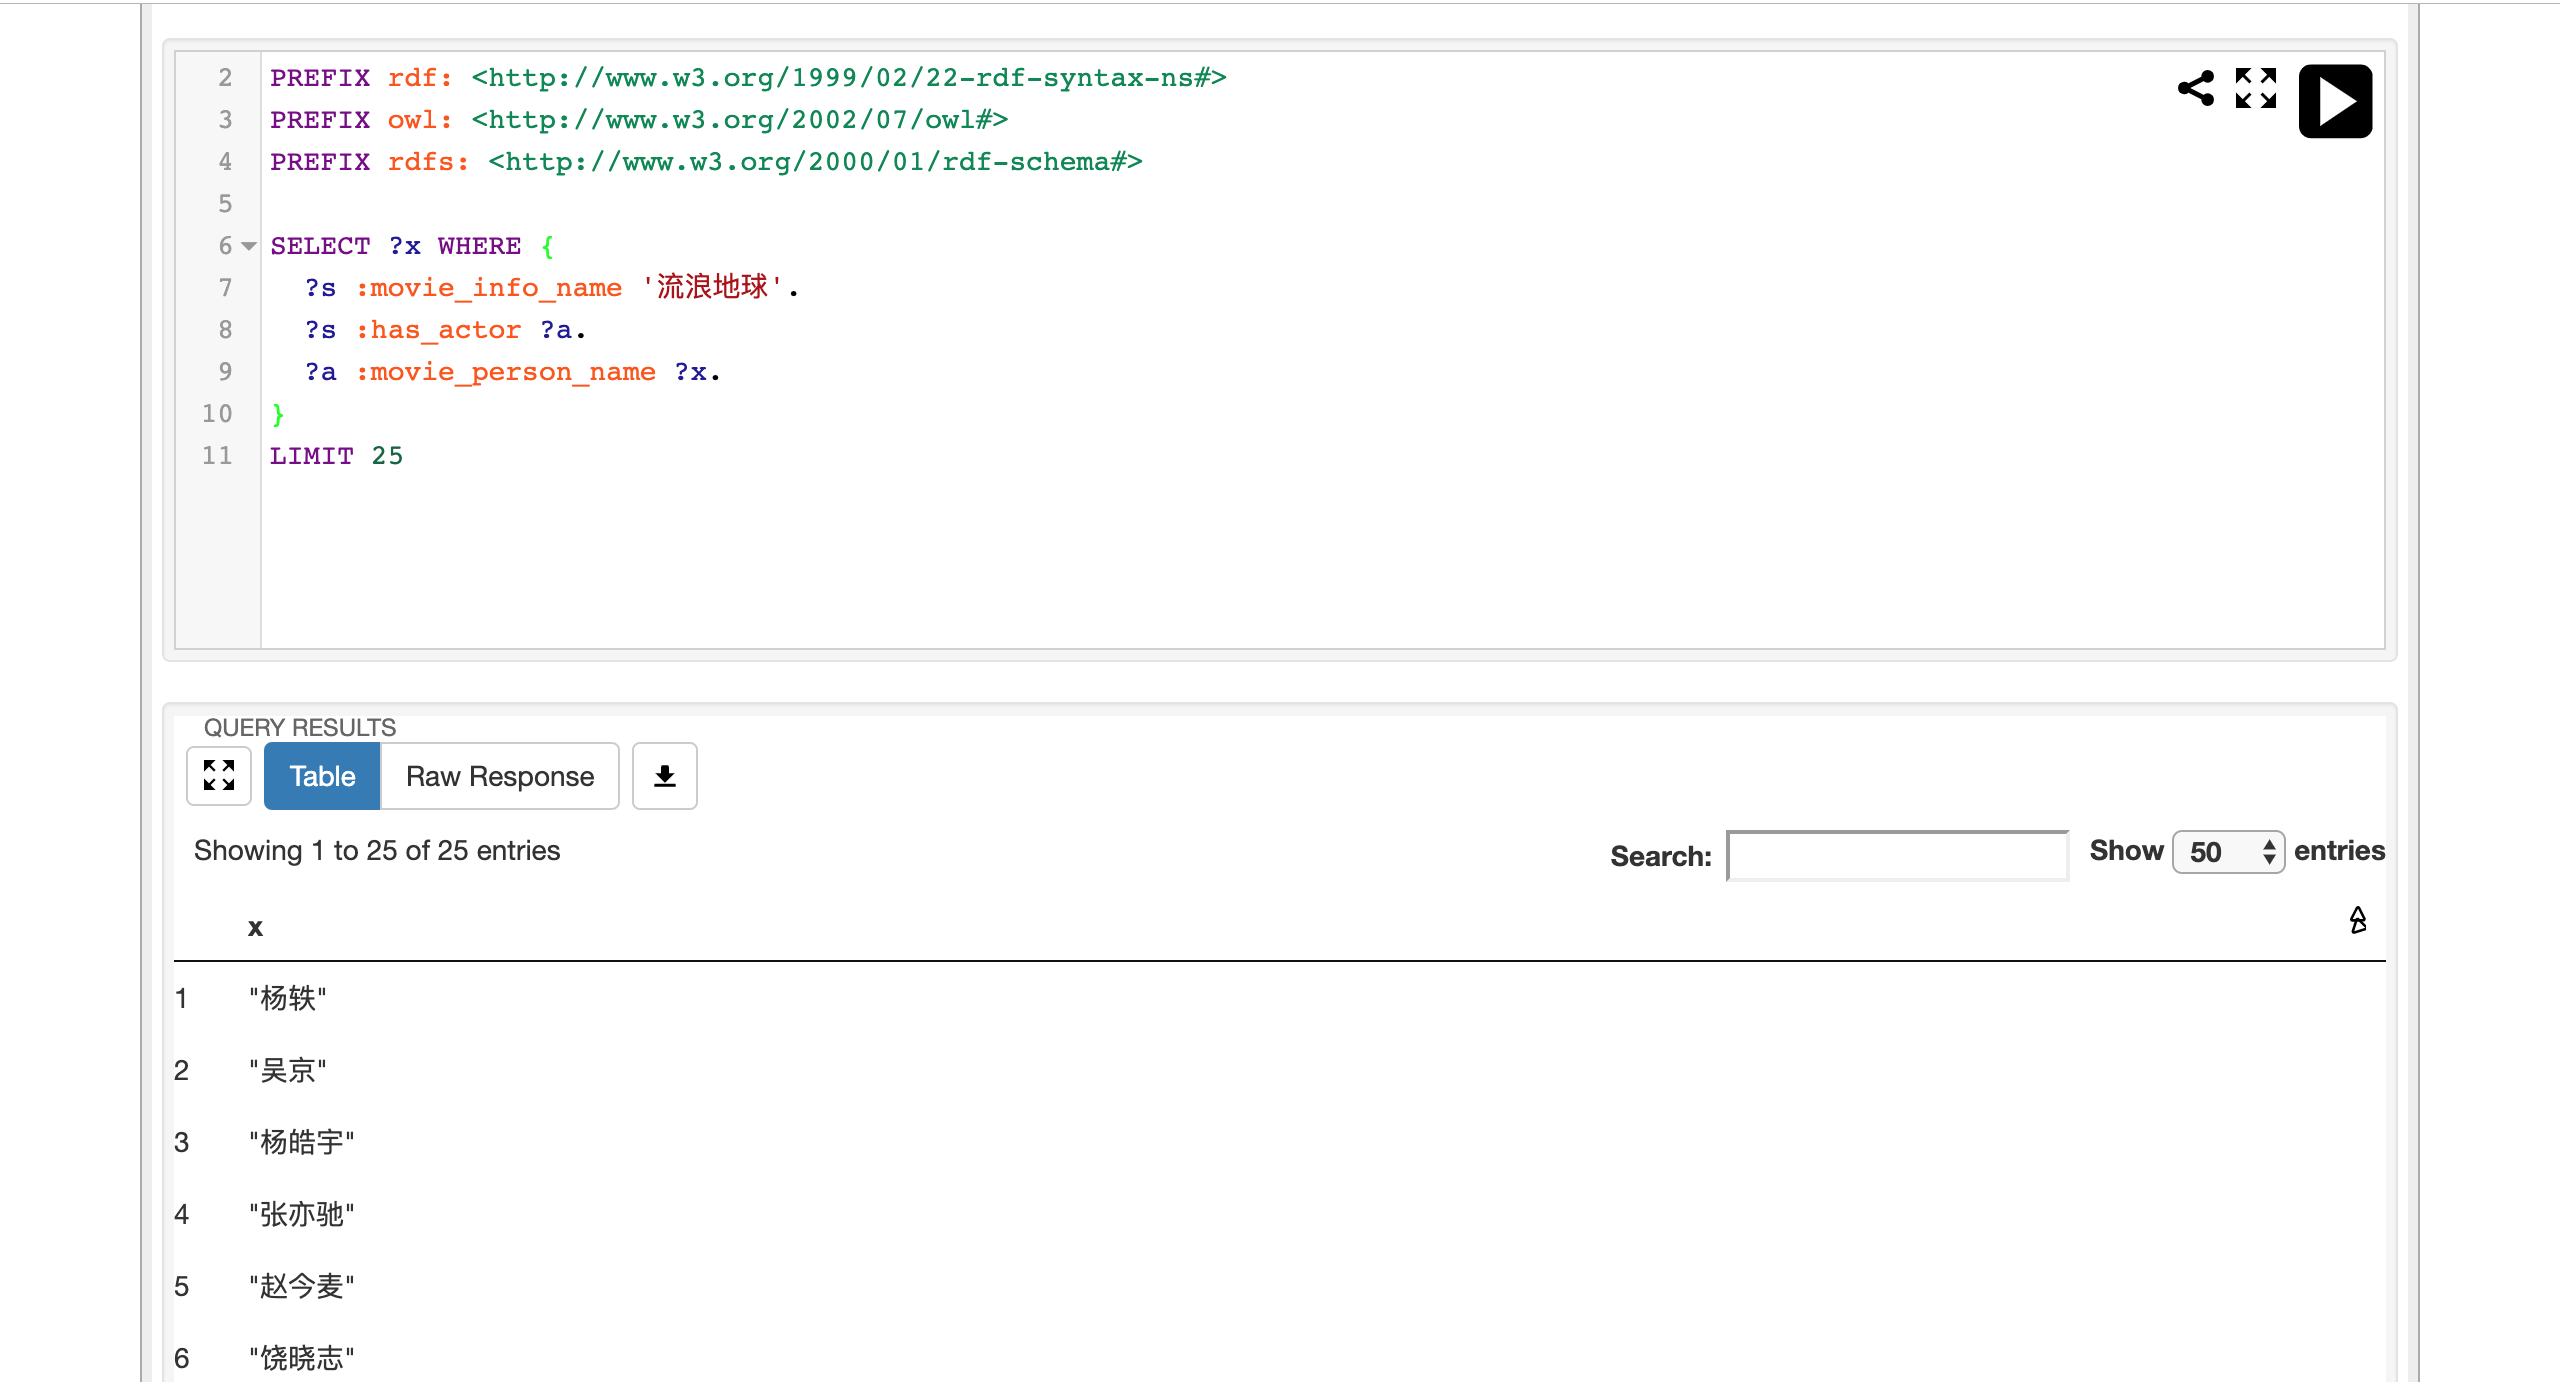Click result 饶晓志 in row 6

point(300,1357)
